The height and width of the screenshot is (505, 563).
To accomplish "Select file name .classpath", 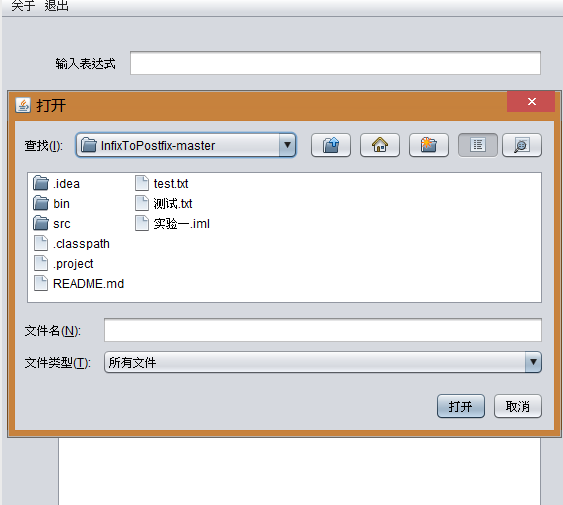I will click(x=81, y=244).
